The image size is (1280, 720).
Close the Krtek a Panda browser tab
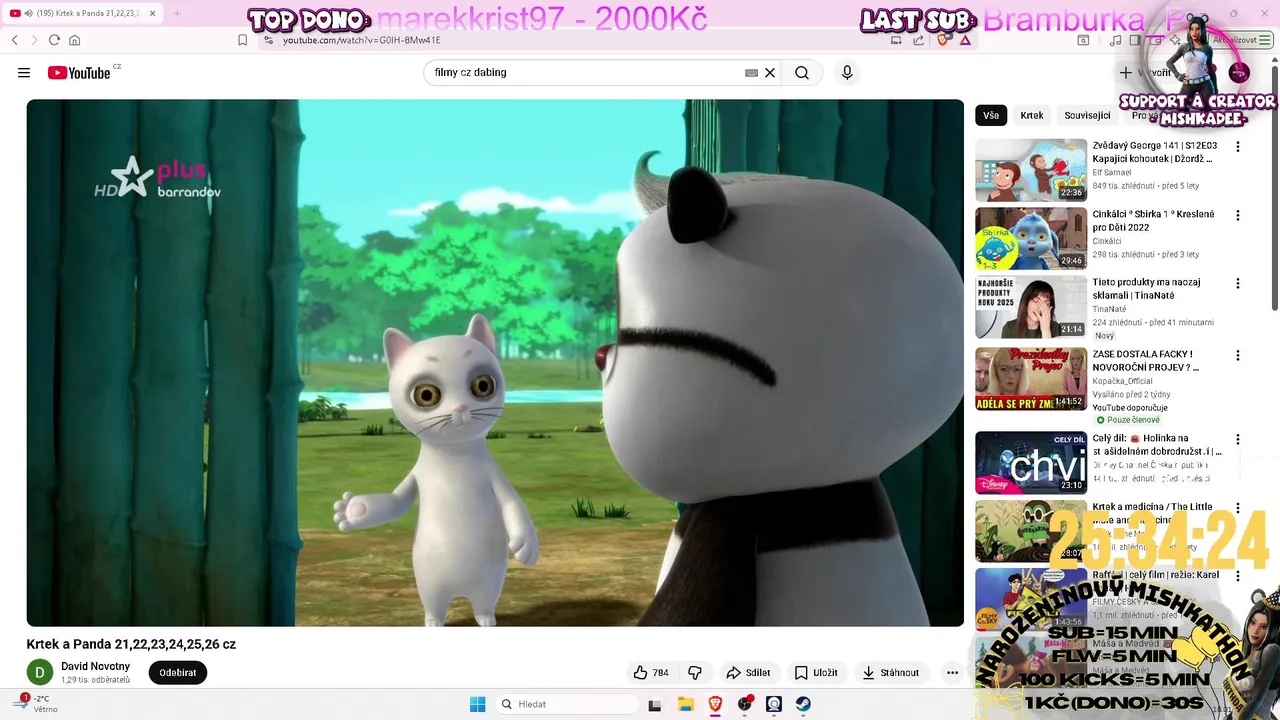click(x=152, y=14)
